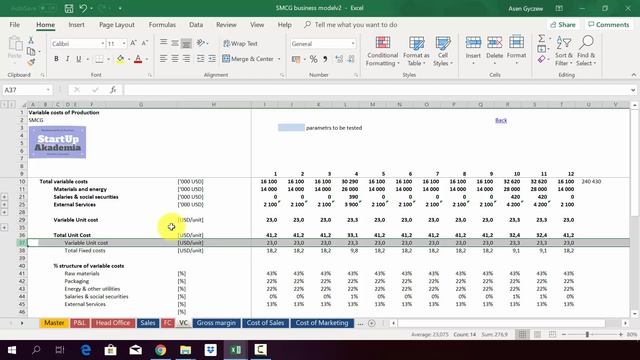Click Windows Start button

pyautogui.click(x=12, y=350)
